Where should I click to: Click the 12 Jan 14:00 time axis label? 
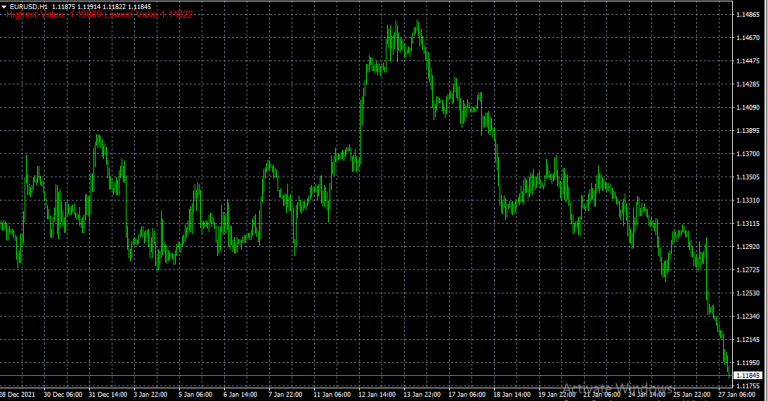[377, 395]
